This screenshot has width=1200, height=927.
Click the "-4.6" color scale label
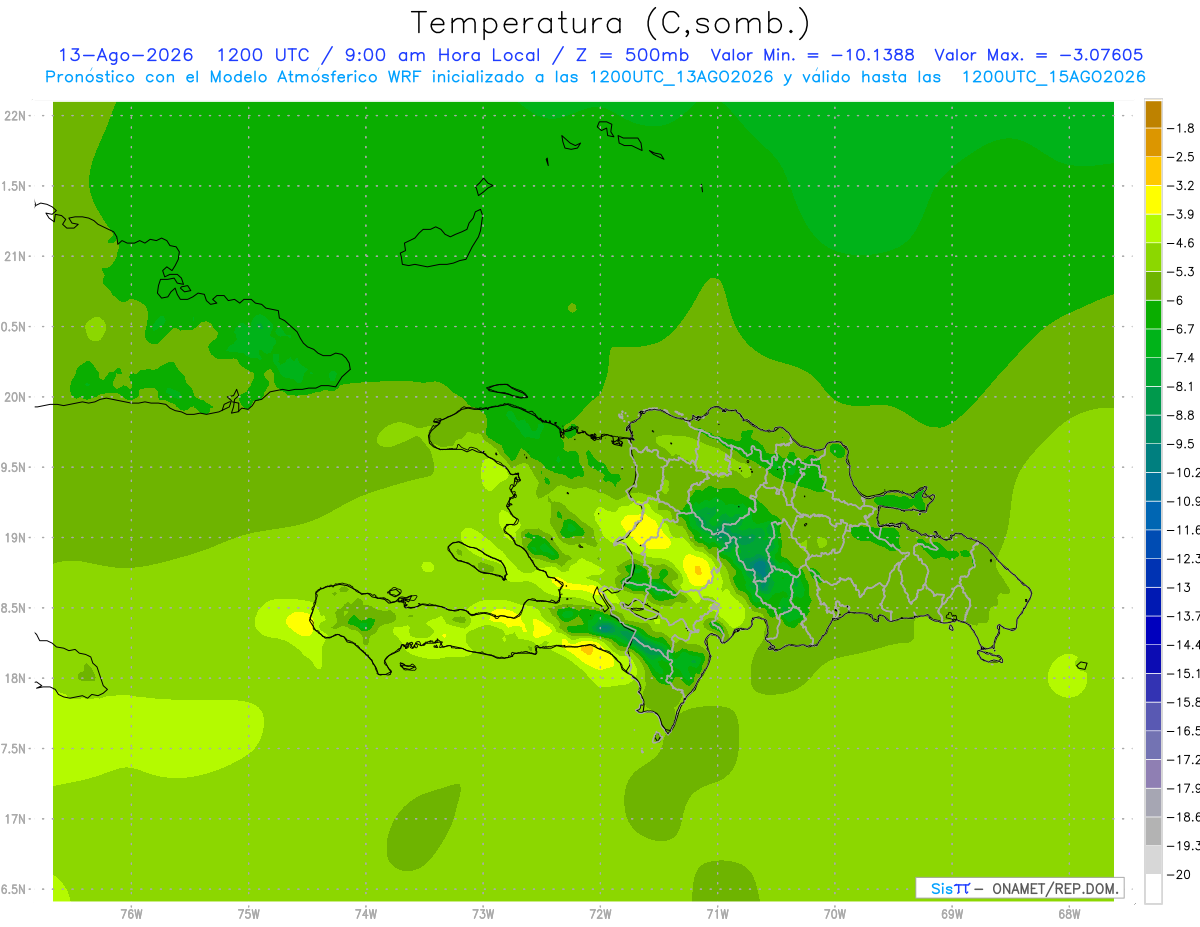click(x=1182, y=243)
